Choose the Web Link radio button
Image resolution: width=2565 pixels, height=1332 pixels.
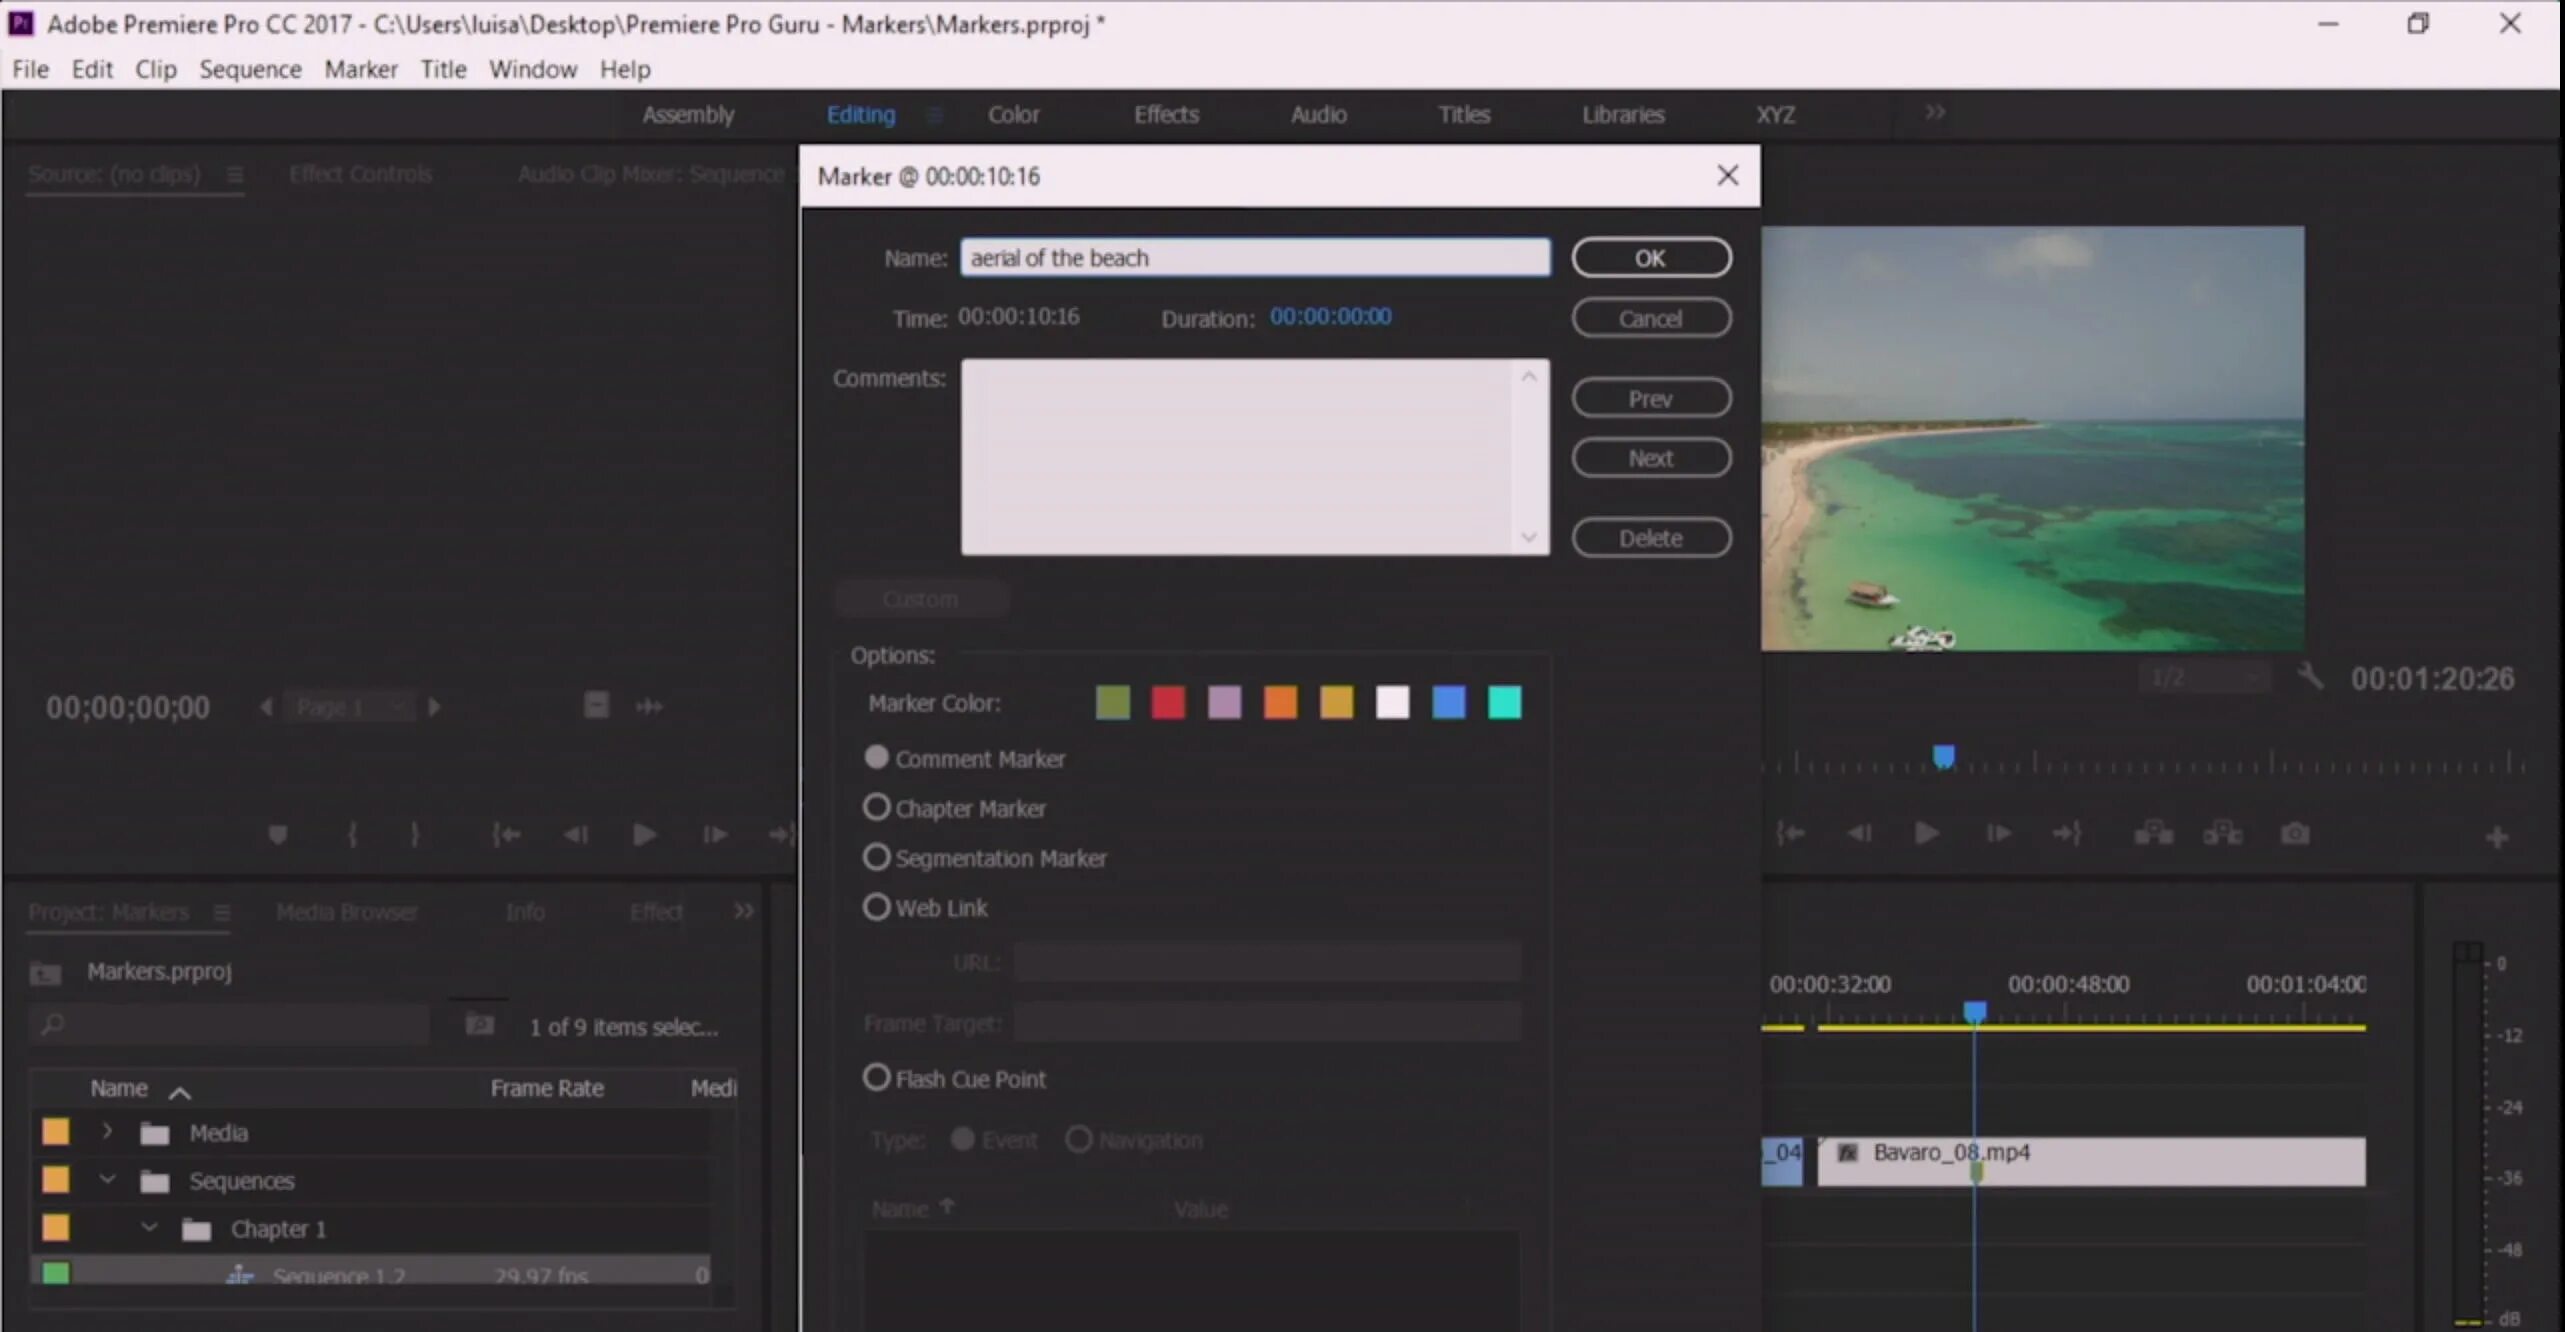coord(876,907)
